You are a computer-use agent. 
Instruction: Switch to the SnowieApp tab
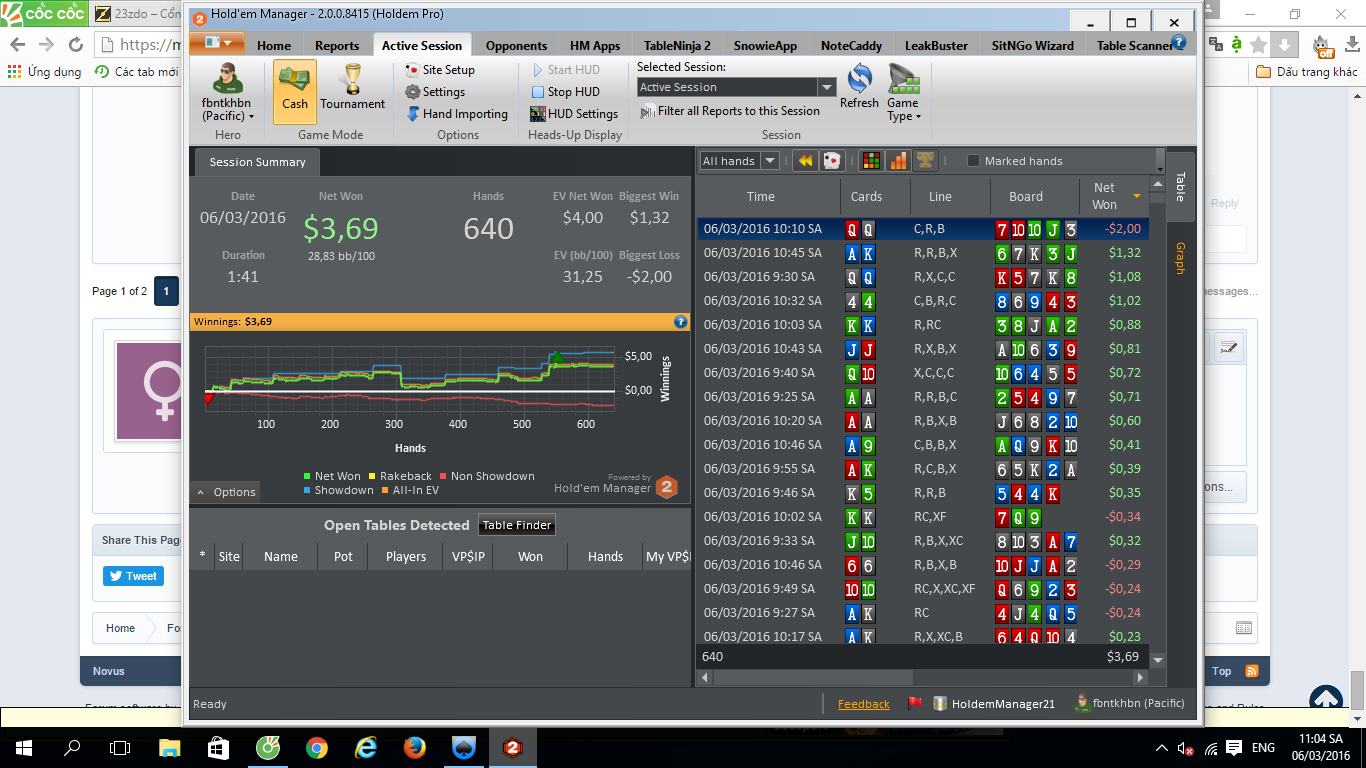coord(765,45)
